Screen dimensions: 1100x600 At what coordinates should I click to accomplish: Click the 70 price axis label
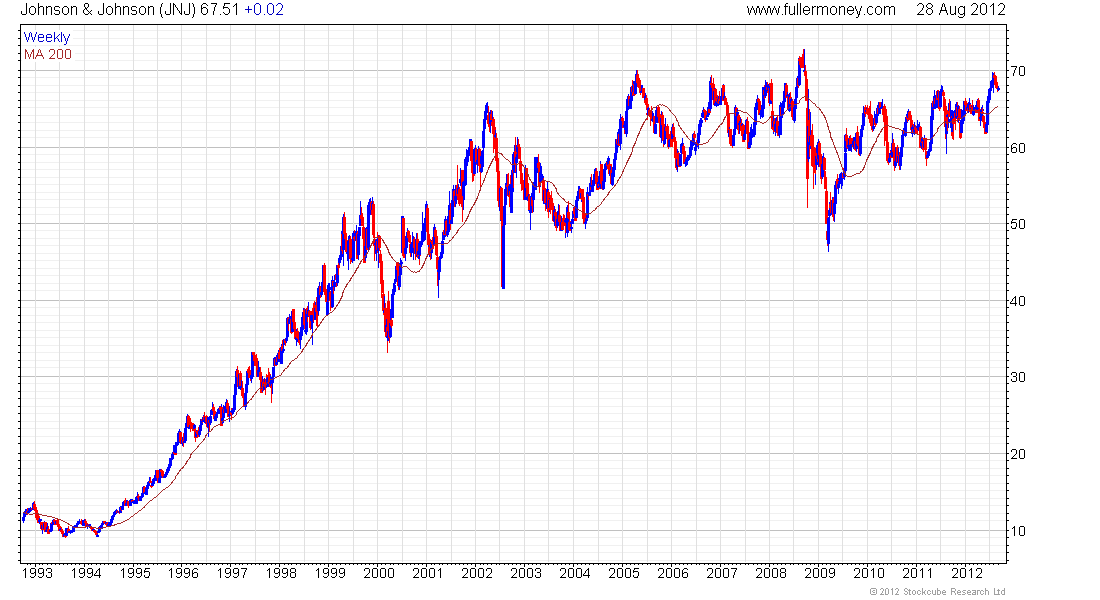[1018, 72]
